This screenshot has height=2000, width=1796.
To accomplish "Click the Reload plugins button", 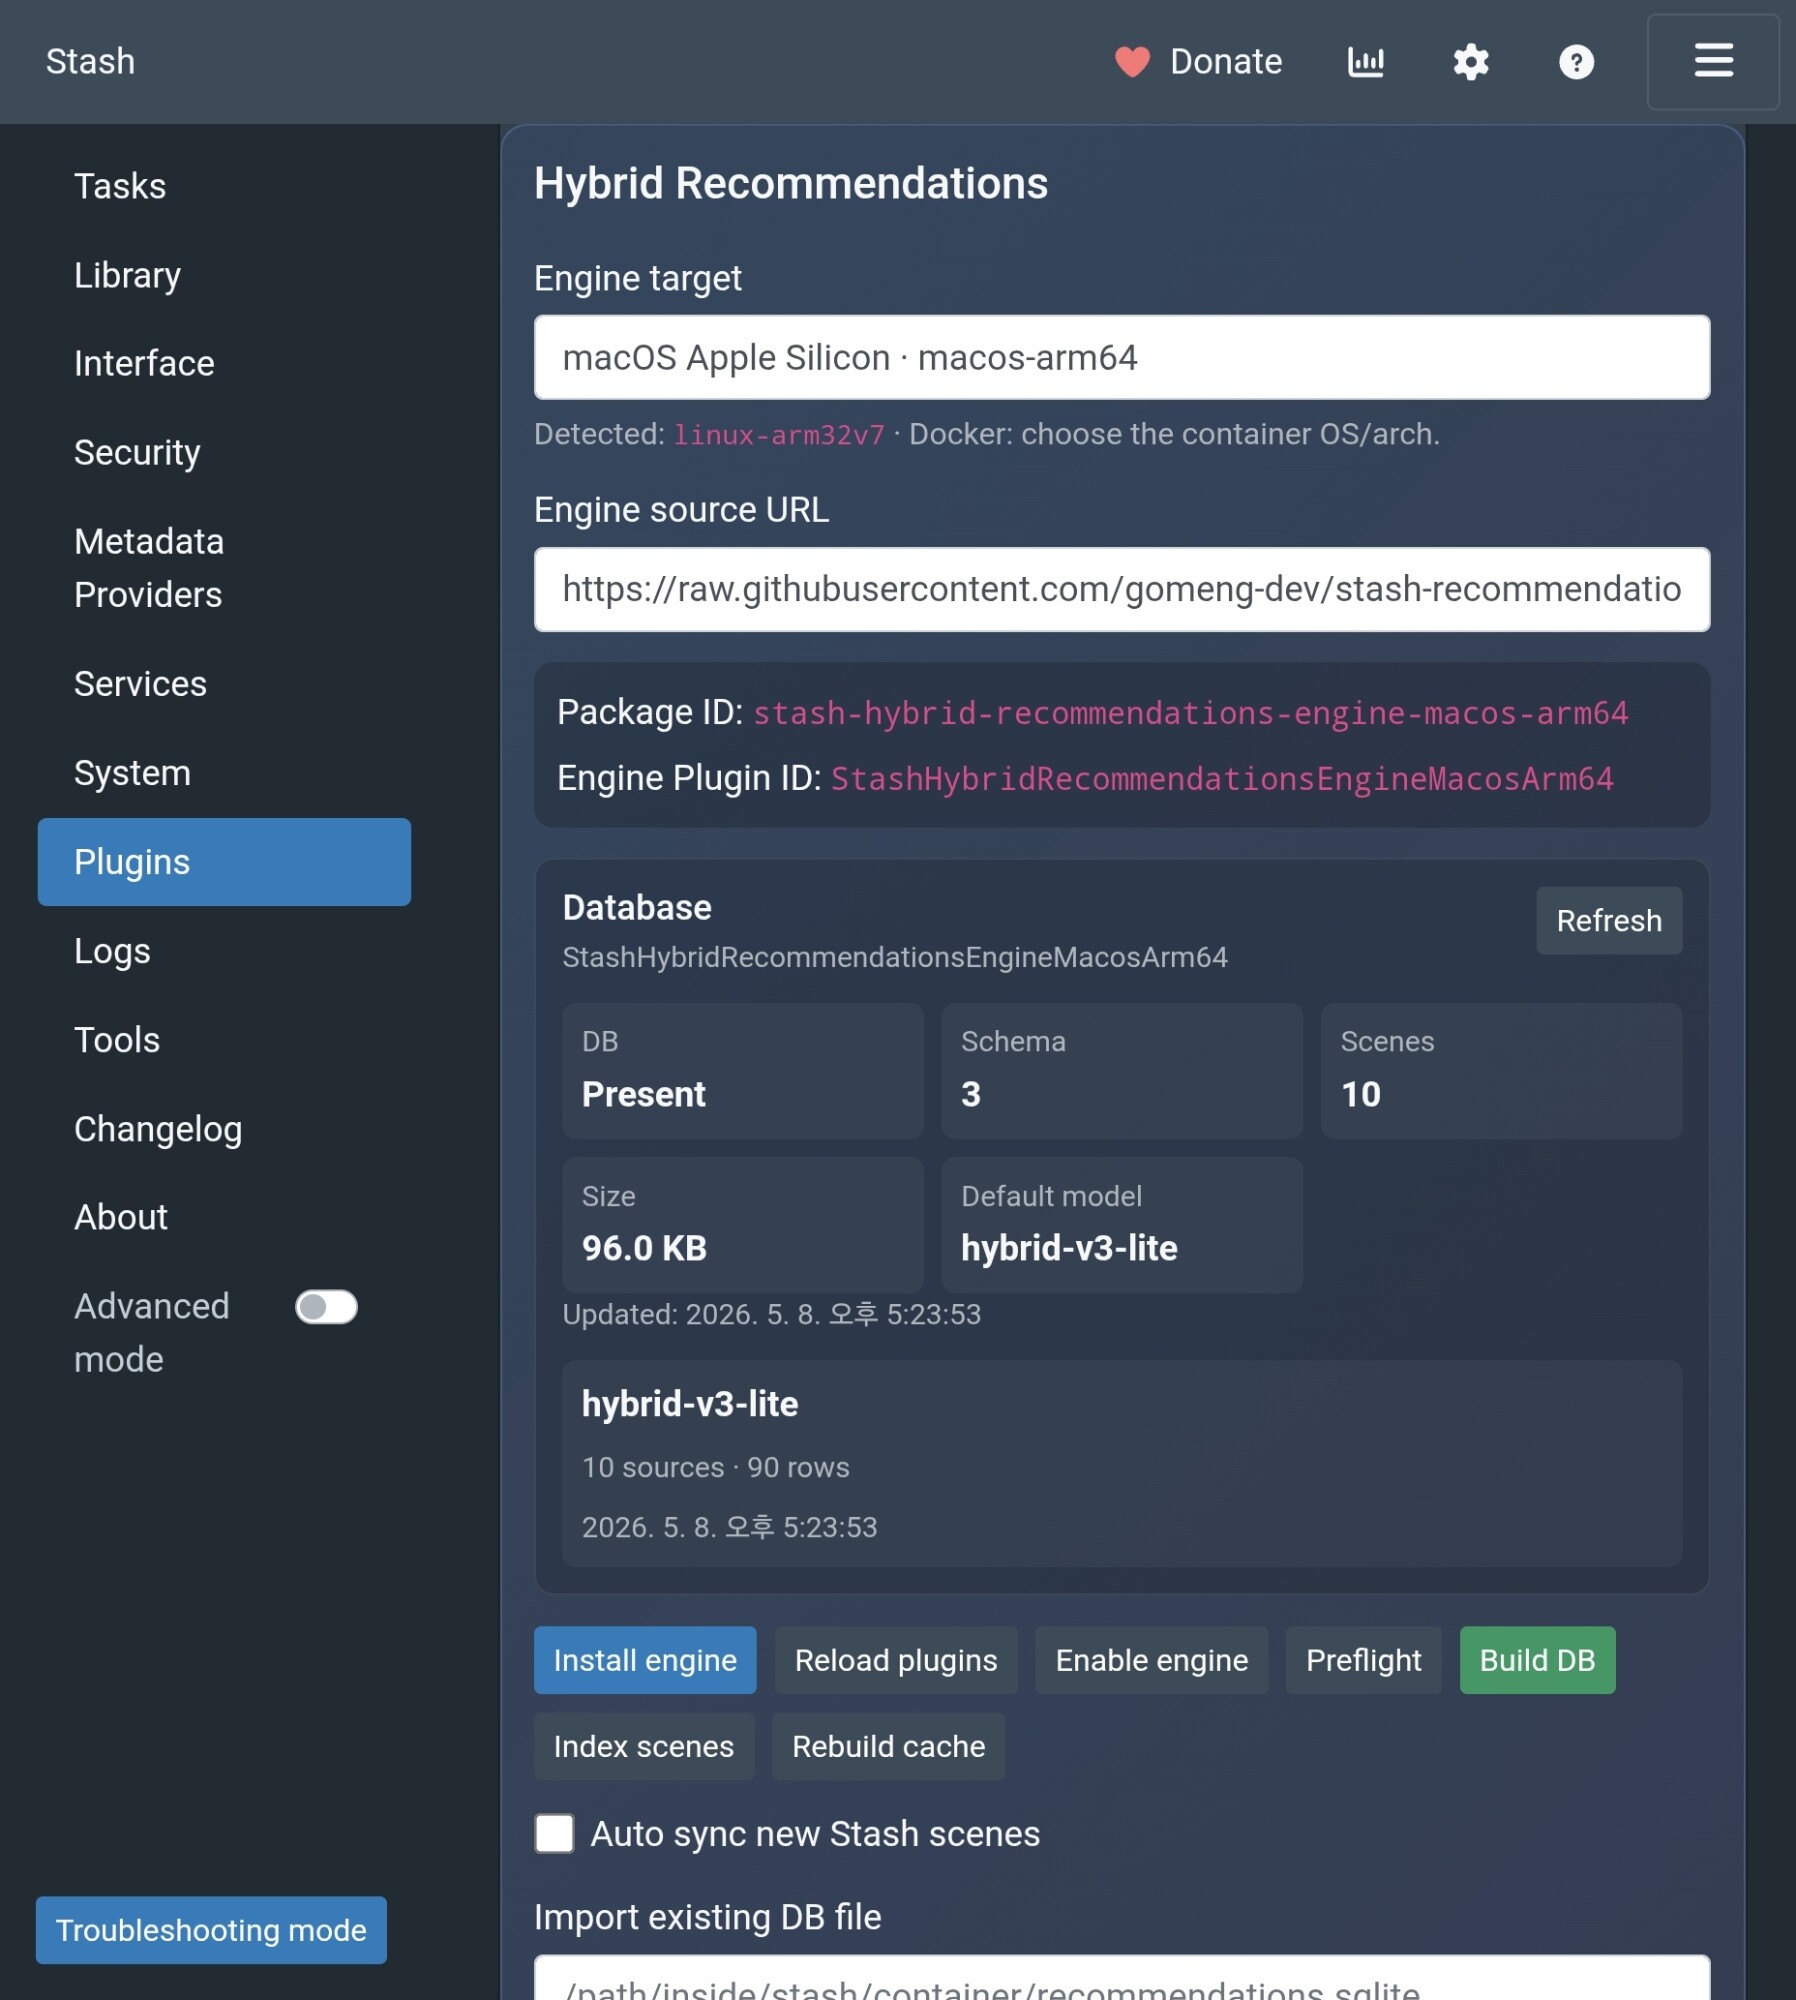I will (896, 1660).
